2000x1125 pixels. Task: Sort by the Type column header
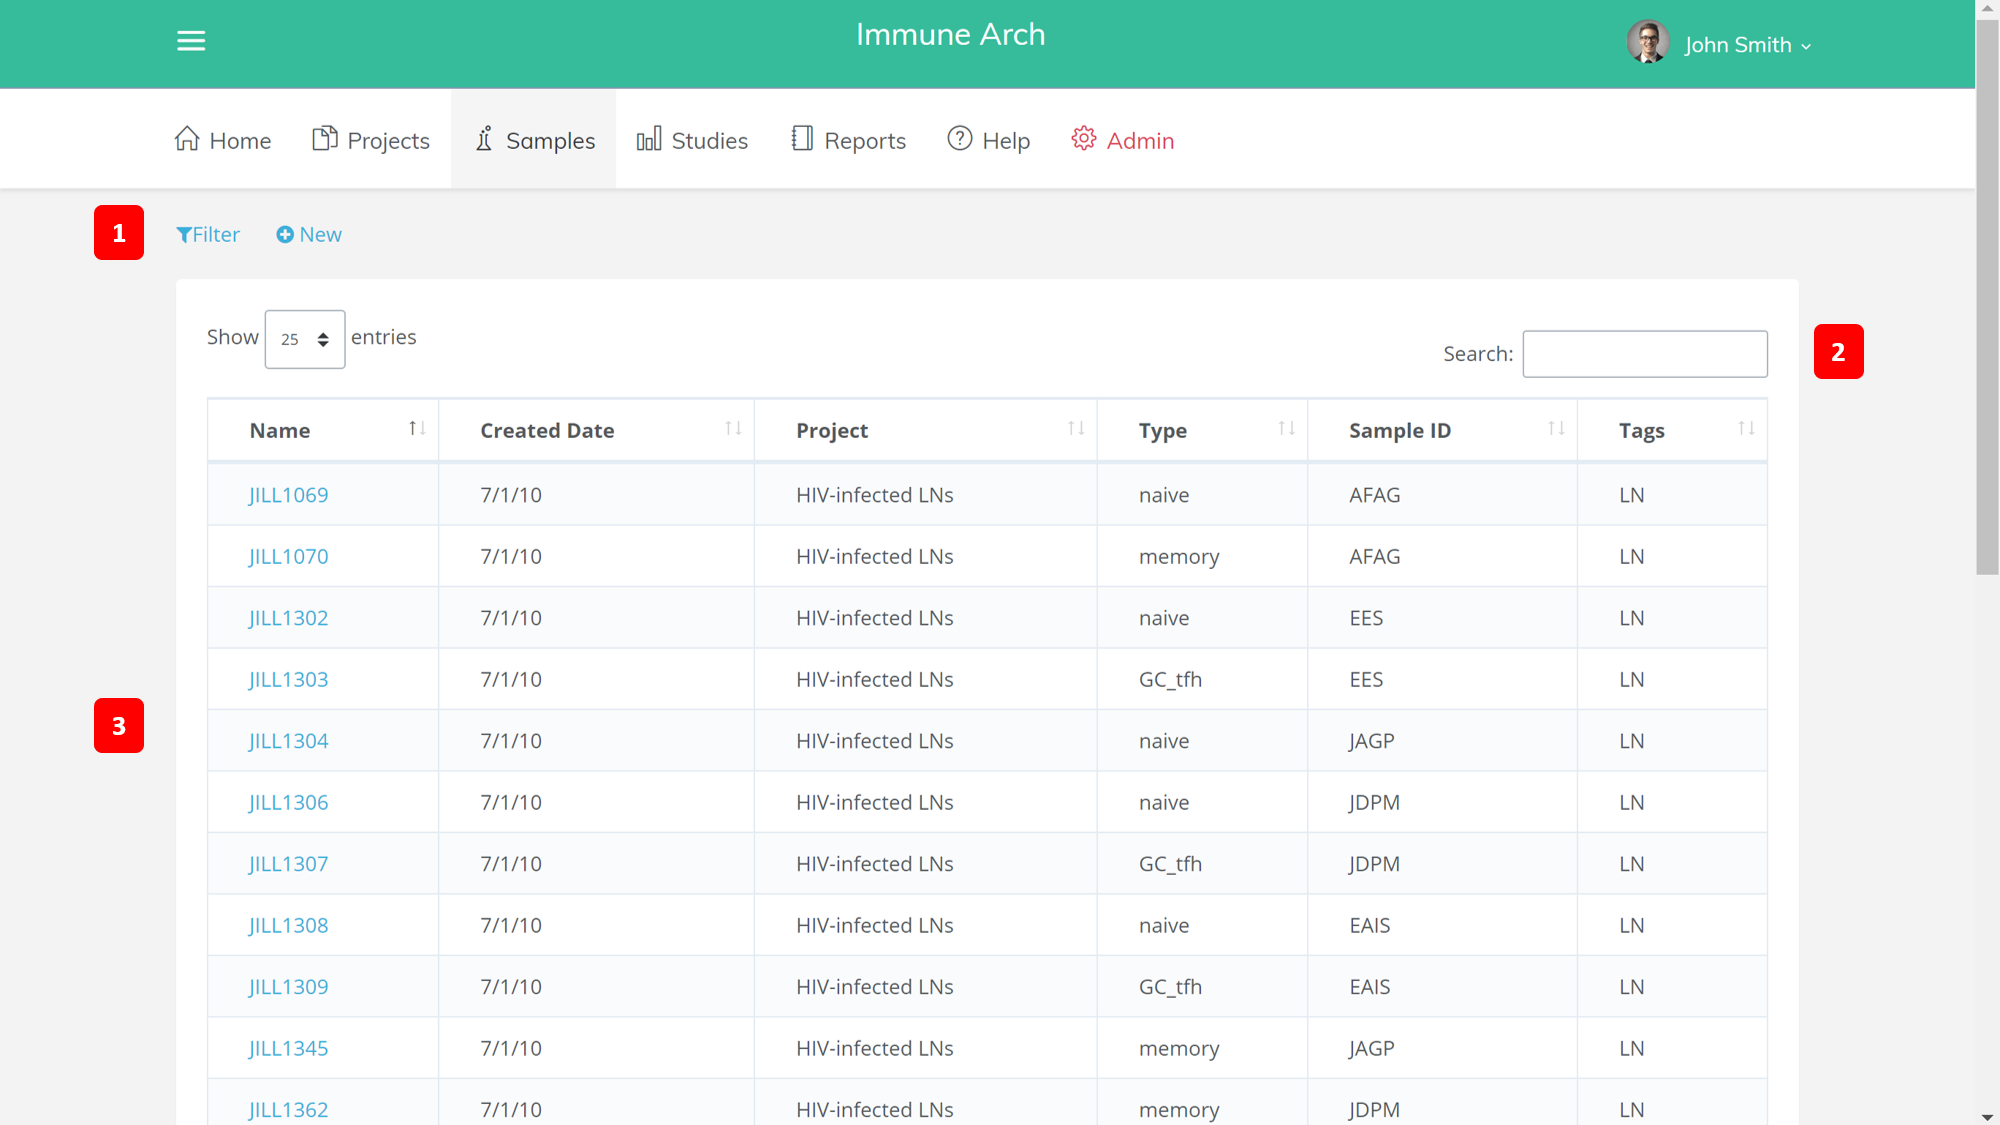click(1163, 431)
